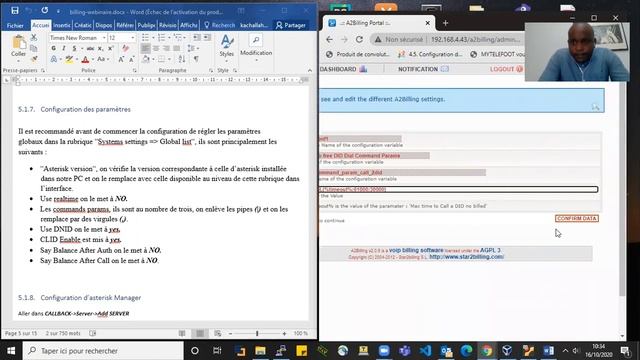Apply yellow text highlight color
The height and width of the screenshot is (360, 640).
pos(69,59)
